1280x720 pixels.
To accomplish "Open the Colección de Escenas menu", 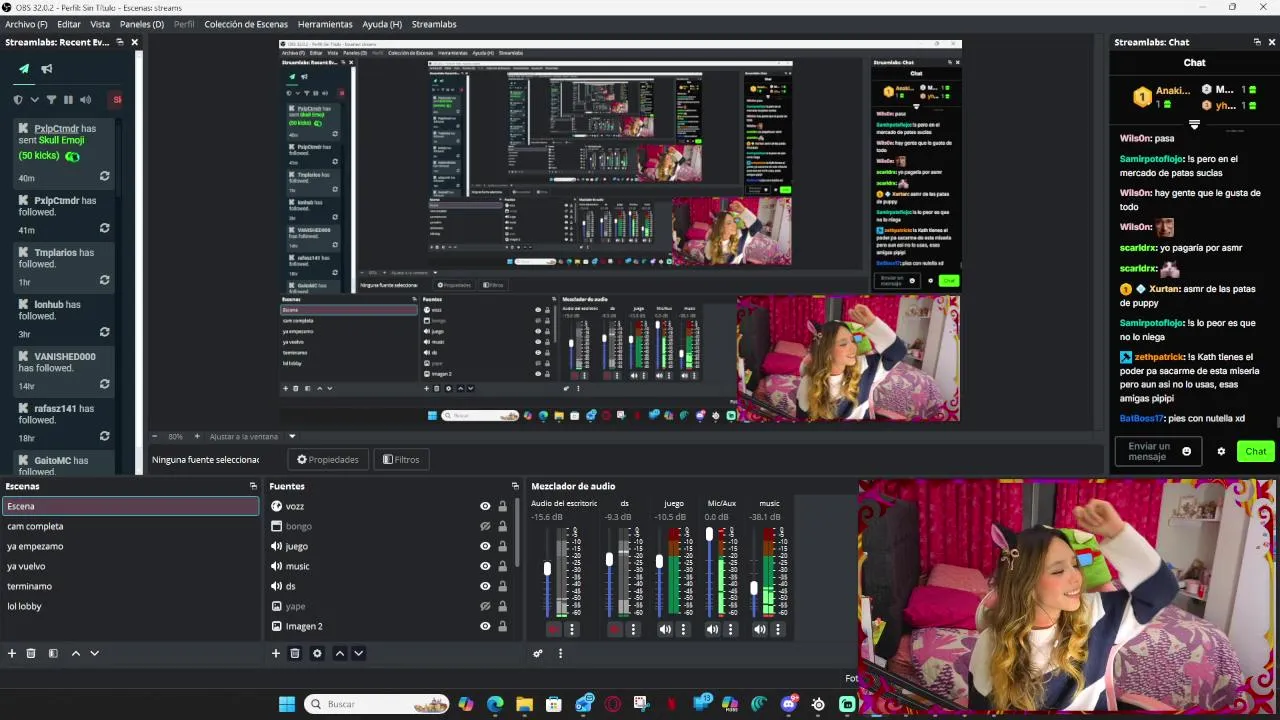I will pos(246,24).
